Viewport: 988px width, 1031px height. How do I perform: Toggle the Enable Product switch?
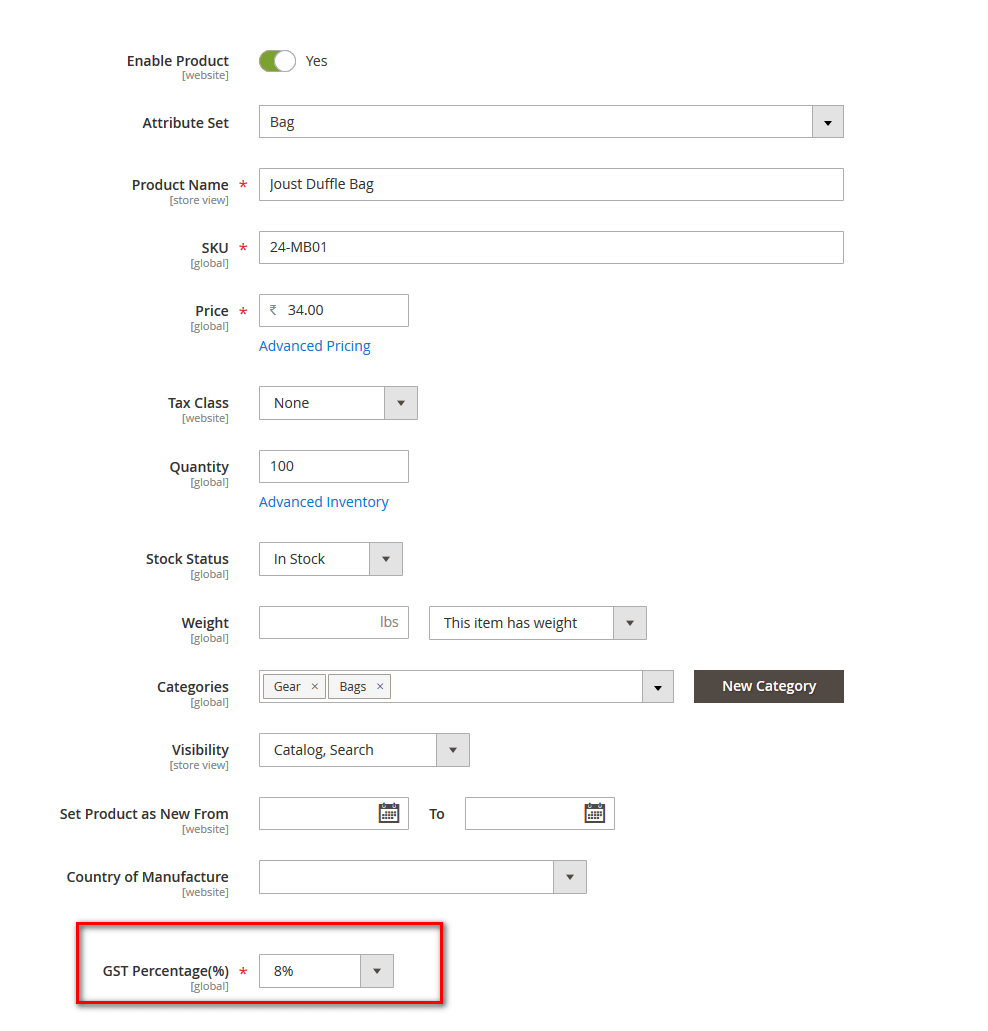click(277, 61)
